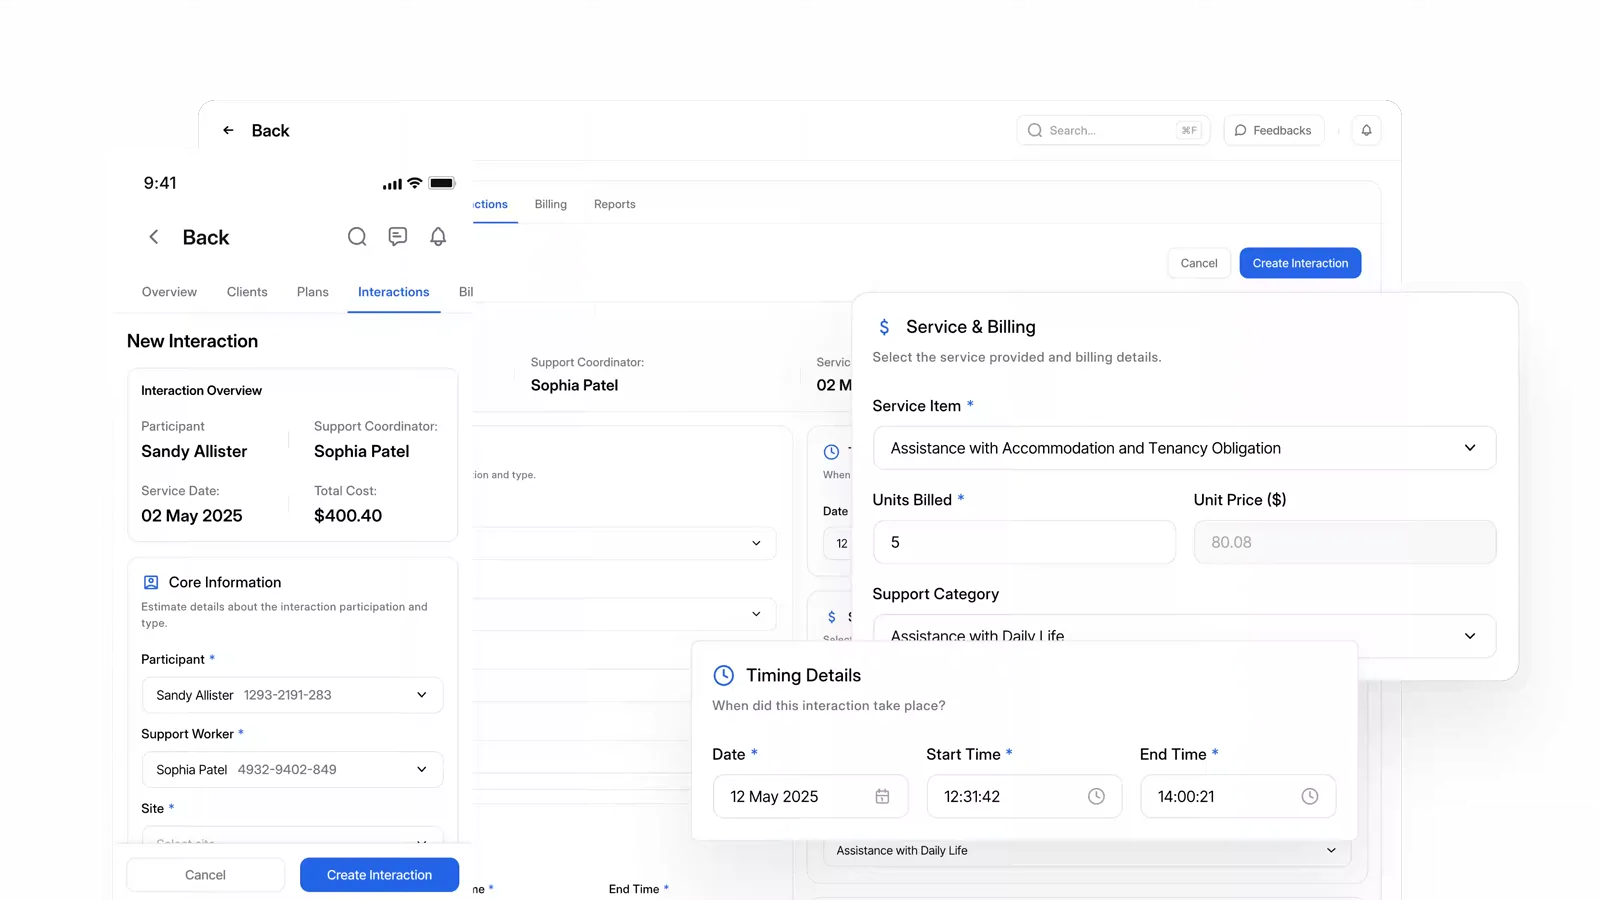
Task: Click the Start Time field 12:31:42
Action: 1024,797
